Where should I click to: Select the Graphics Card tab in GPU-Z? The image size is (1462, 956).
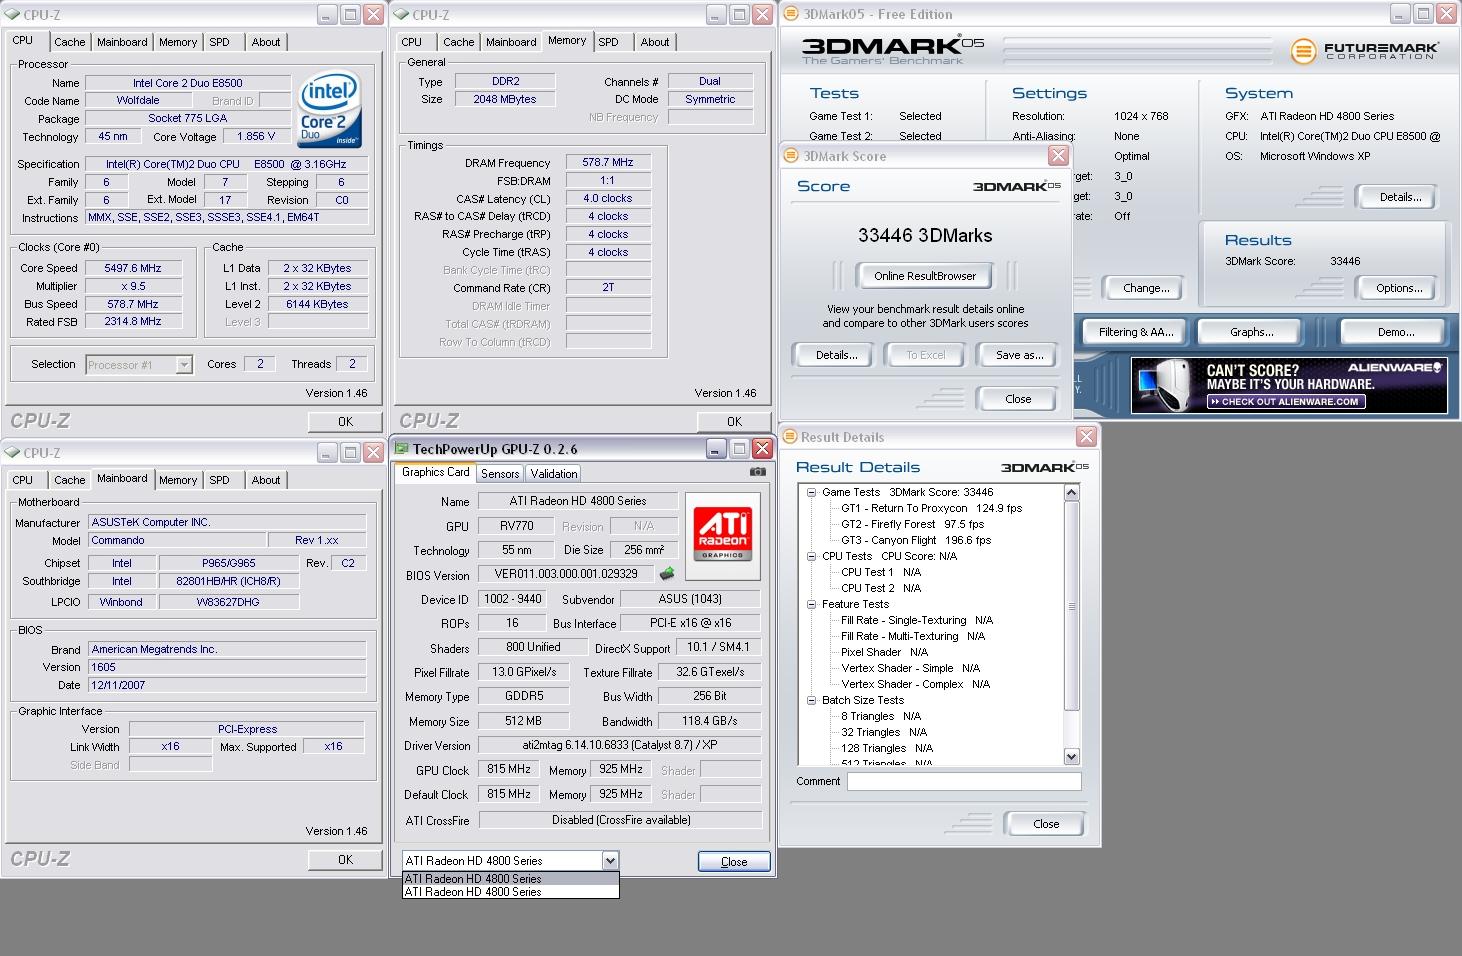click(x=435, y=472)
